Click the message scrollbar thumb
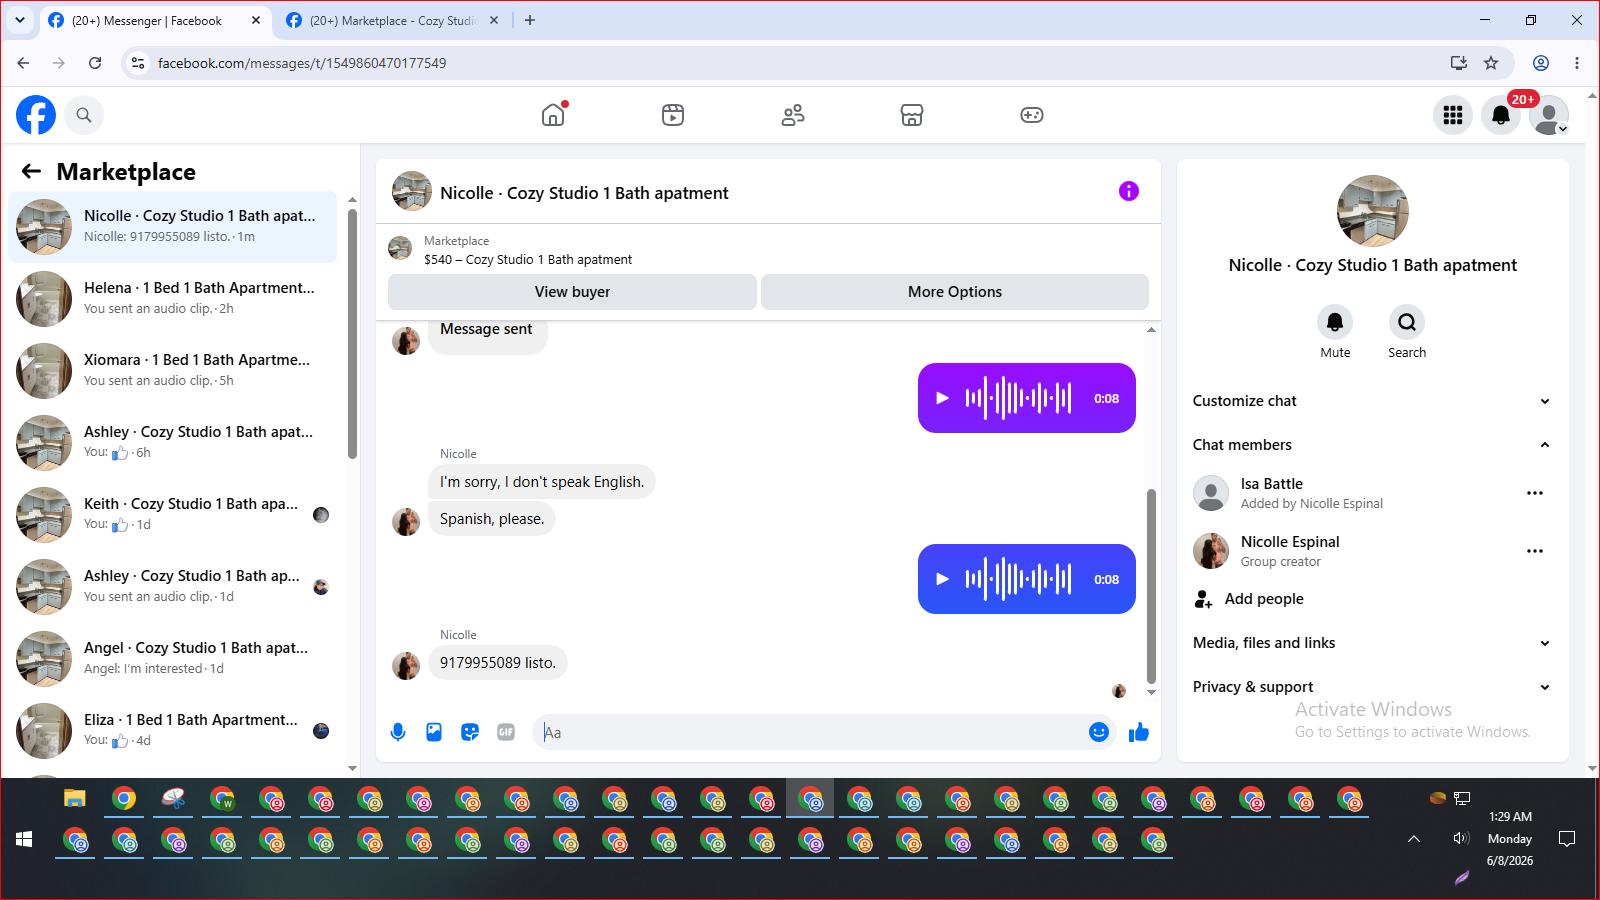Image resolution: width=1600 pixels, height=900 pixels. [1151, 586]
